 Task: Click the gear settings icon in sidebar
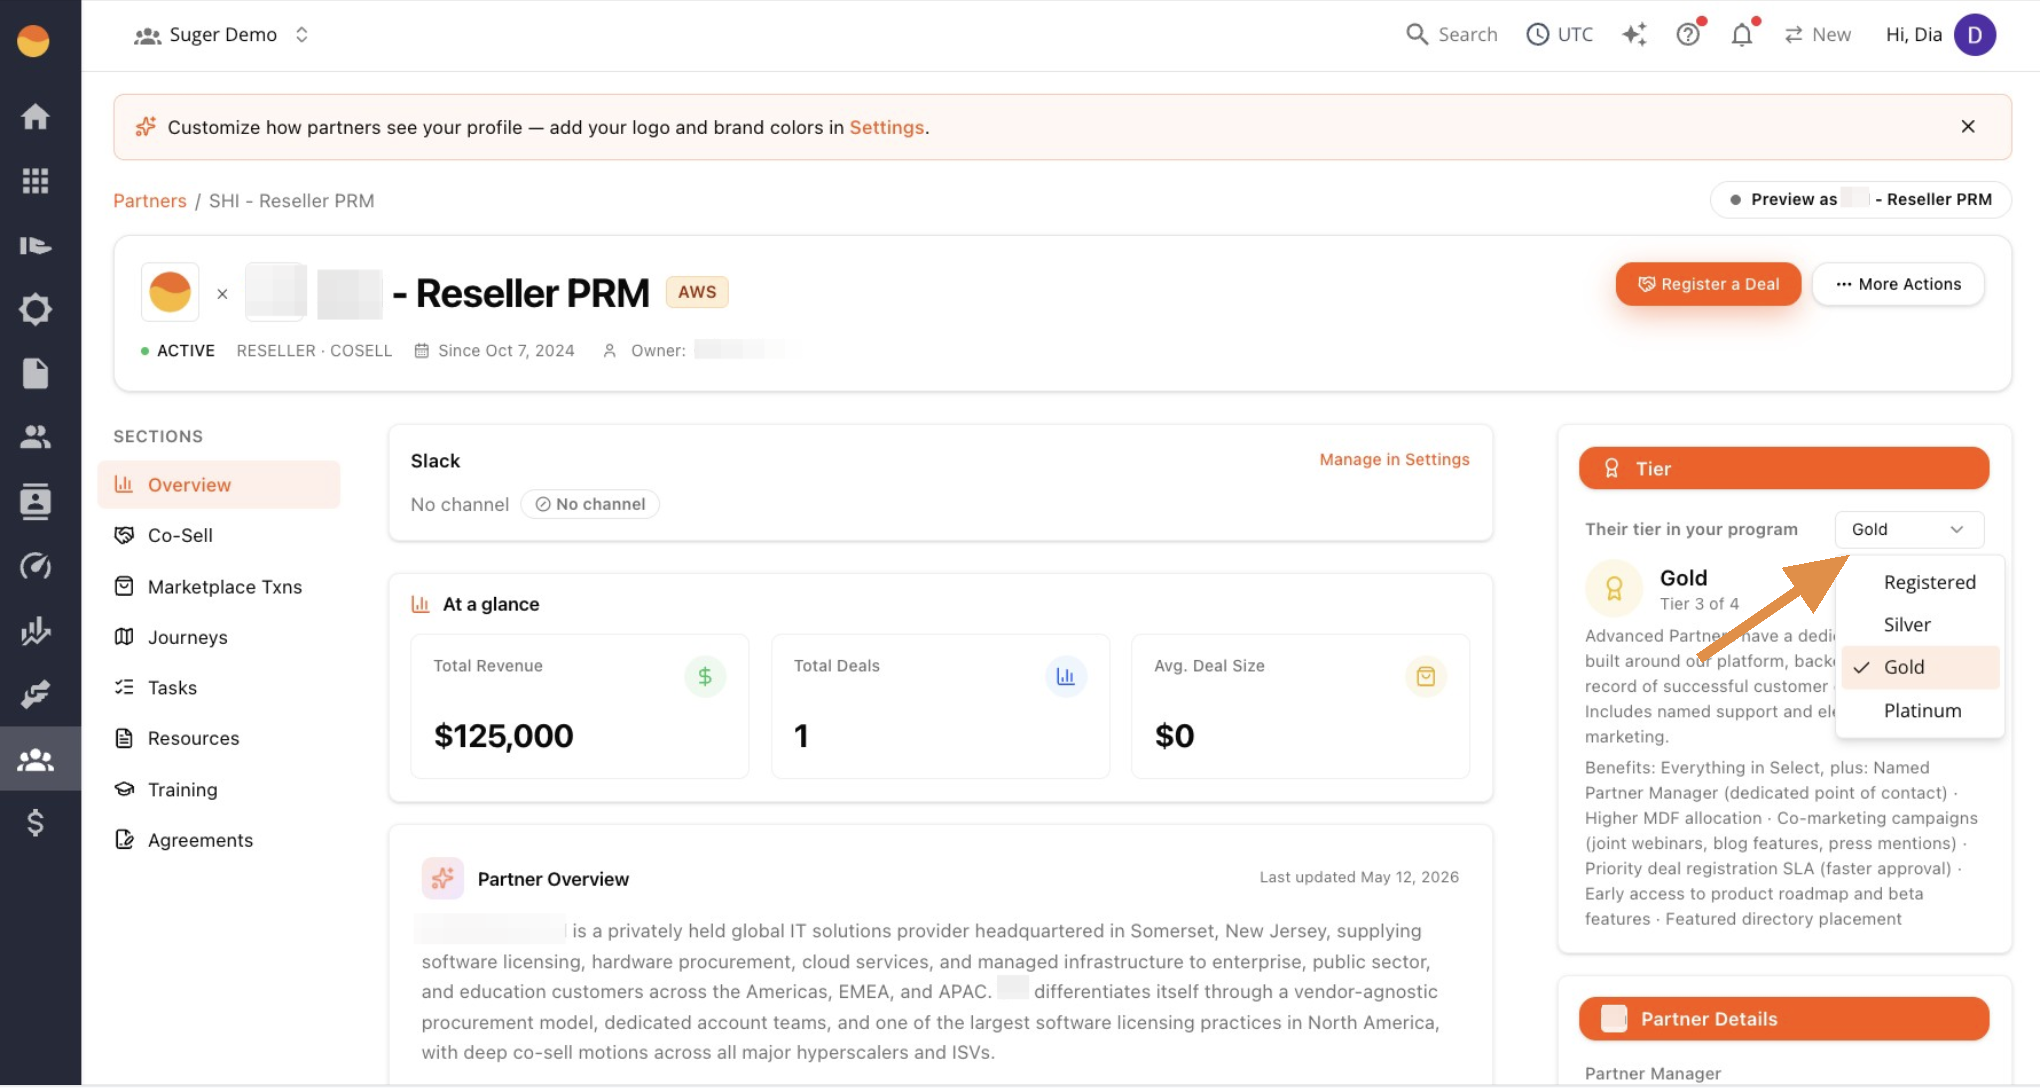click(35, 309)
